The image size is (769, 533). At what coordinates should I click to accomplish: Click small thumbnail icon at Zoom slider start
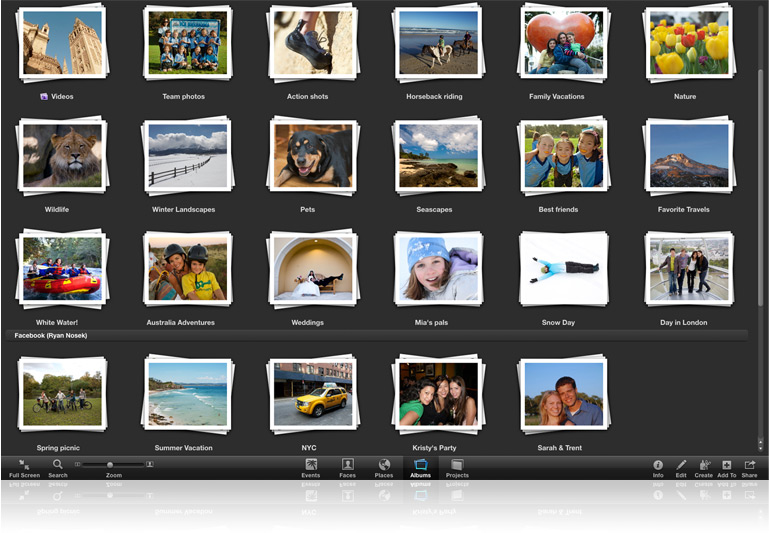coord(77,464)
